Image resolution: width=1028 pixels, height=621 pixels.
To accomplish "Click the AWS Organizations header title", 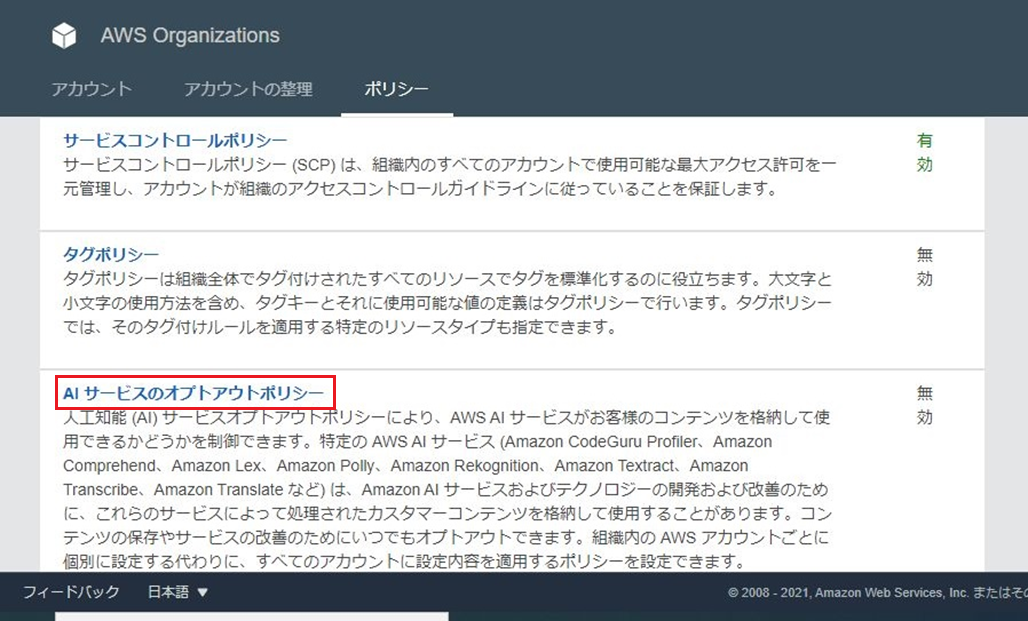I will [x=190, y=35].
